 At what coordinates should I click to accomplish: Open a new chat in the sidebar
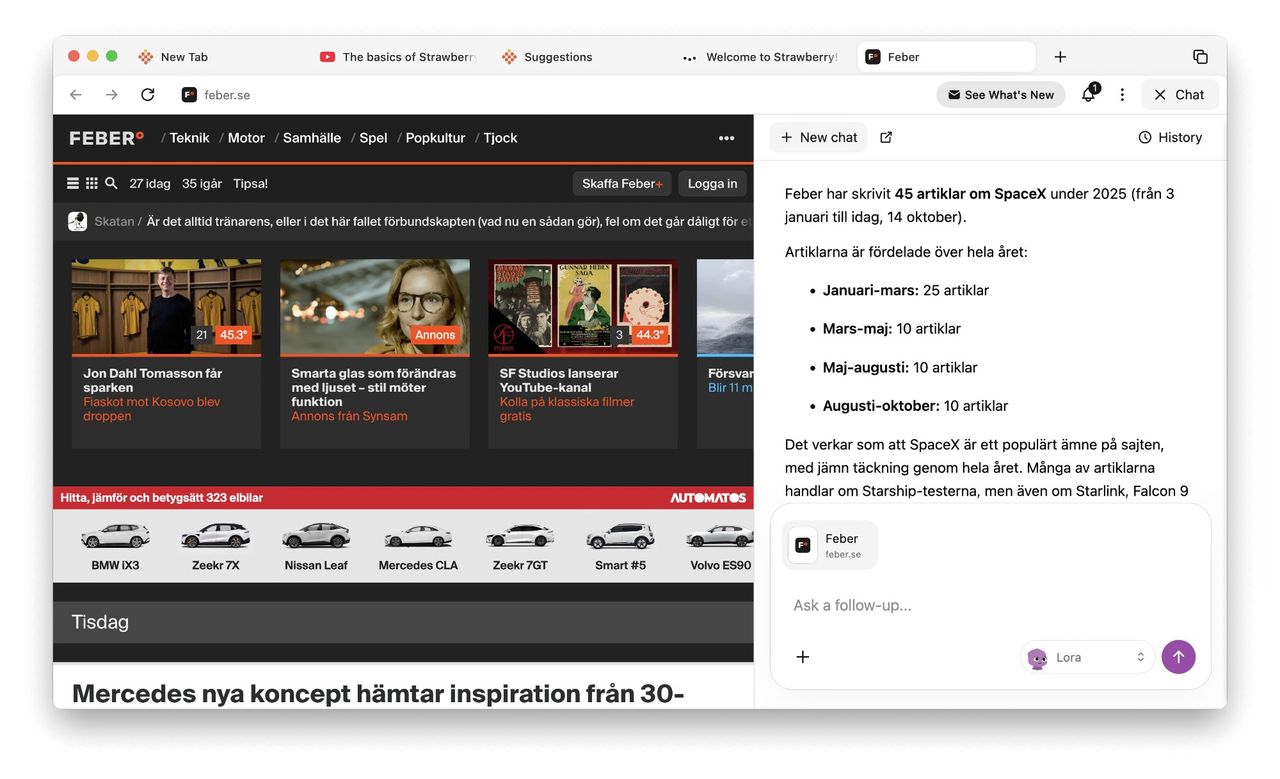(817, 137)
